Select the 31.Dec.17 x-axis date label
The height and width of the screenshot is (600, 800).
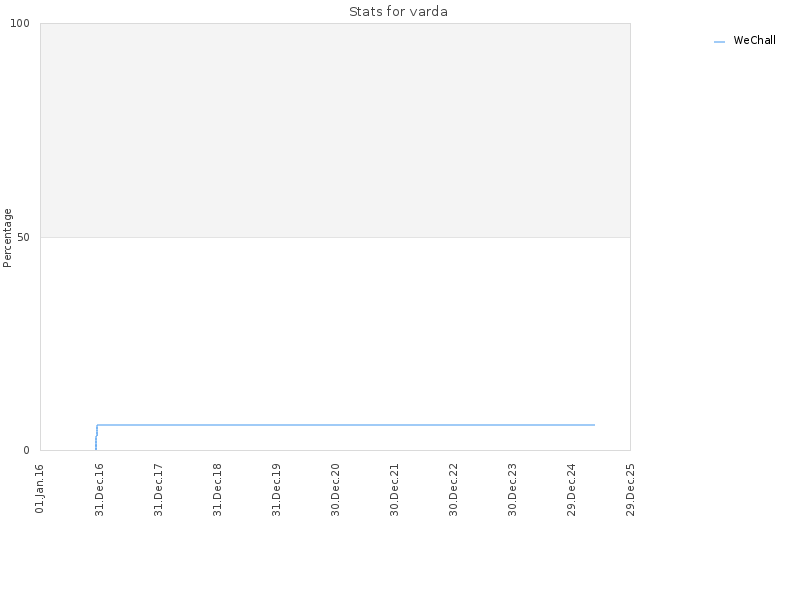159,489
